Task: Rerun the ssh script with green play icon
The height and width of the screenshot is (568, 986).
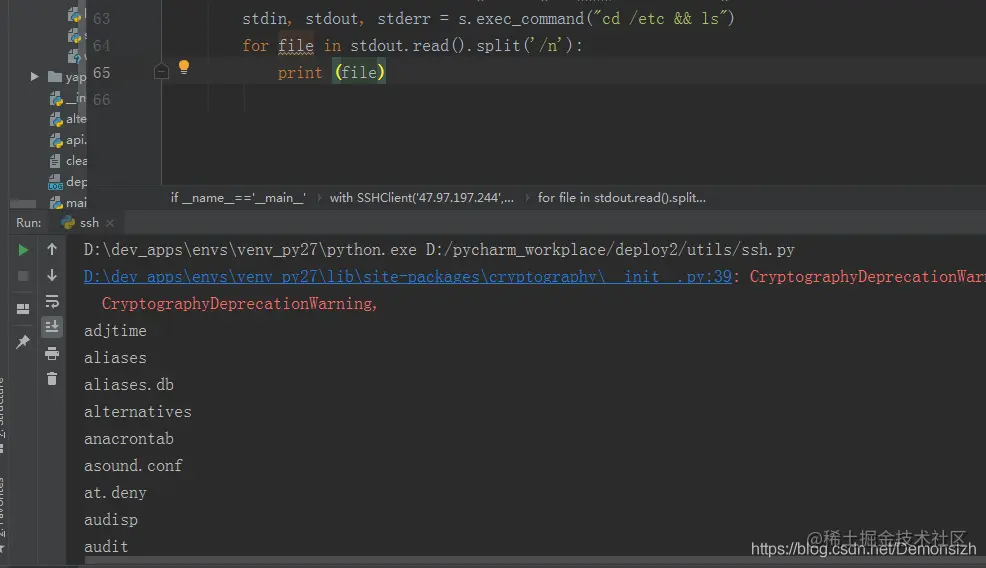Action: [23, 250]
